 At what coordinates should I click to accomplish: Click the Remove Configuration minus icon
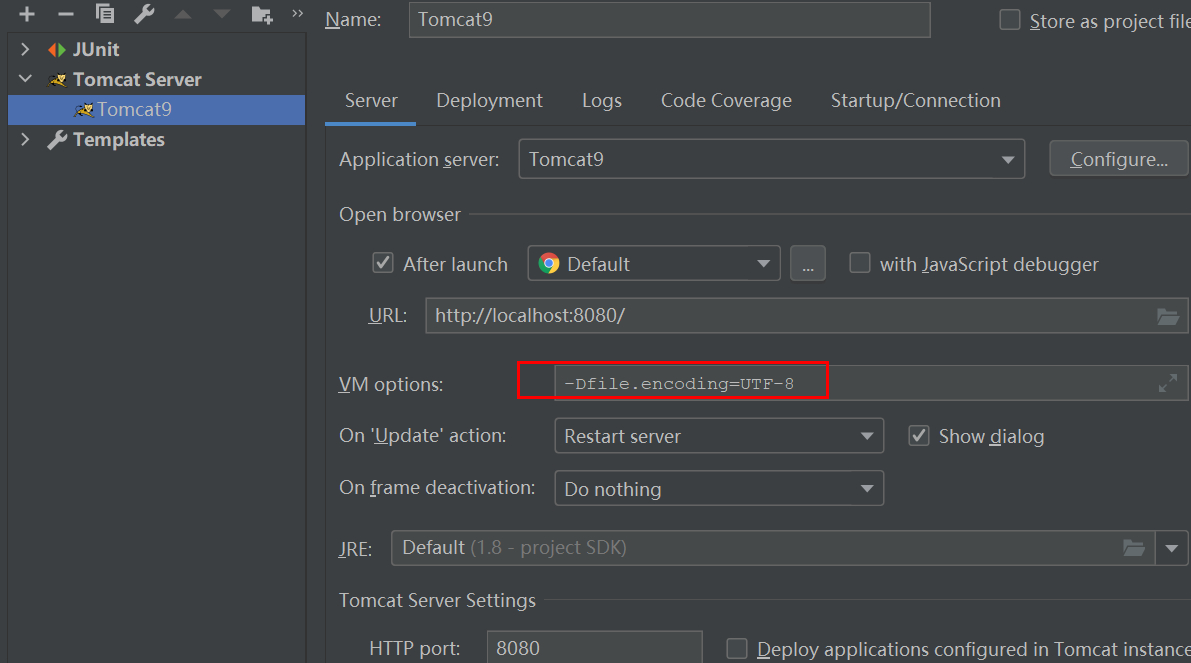66,14
